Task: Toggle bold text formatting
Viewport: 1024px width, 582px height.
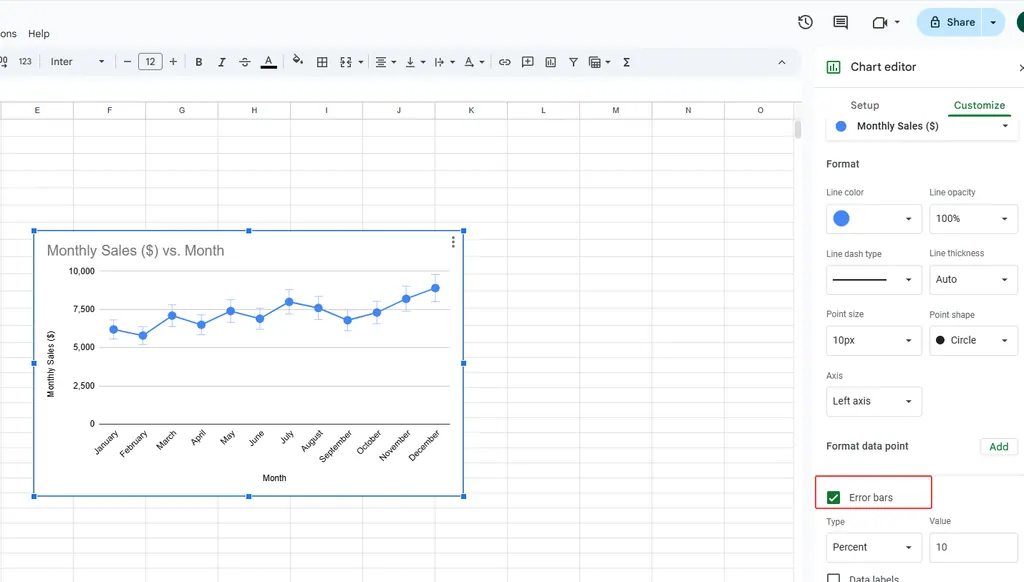Action: 199,62
